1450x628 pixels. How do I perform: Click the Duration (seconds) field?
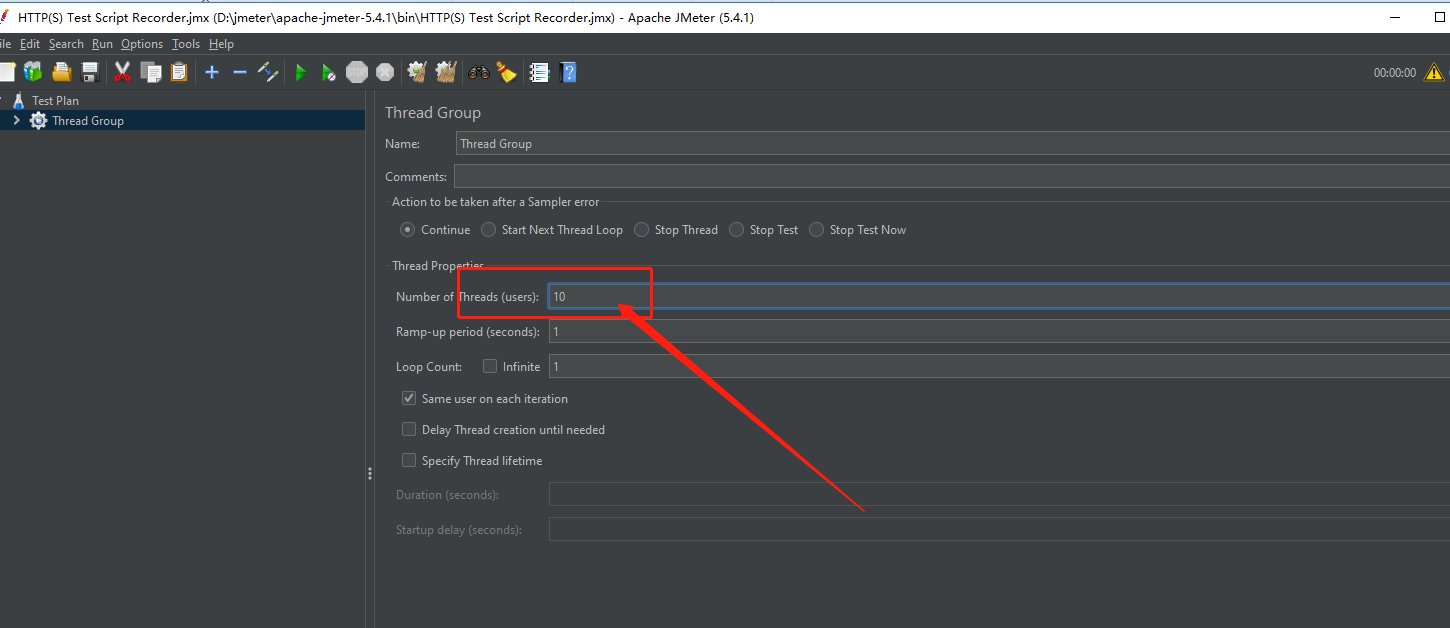999,494
